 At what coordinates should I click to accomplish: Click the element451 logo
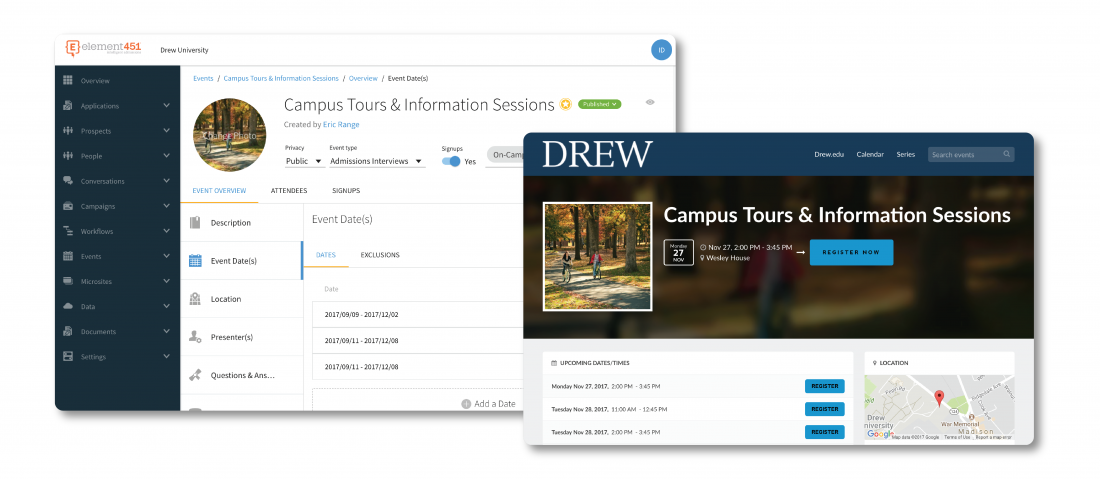tap(102, 48)
